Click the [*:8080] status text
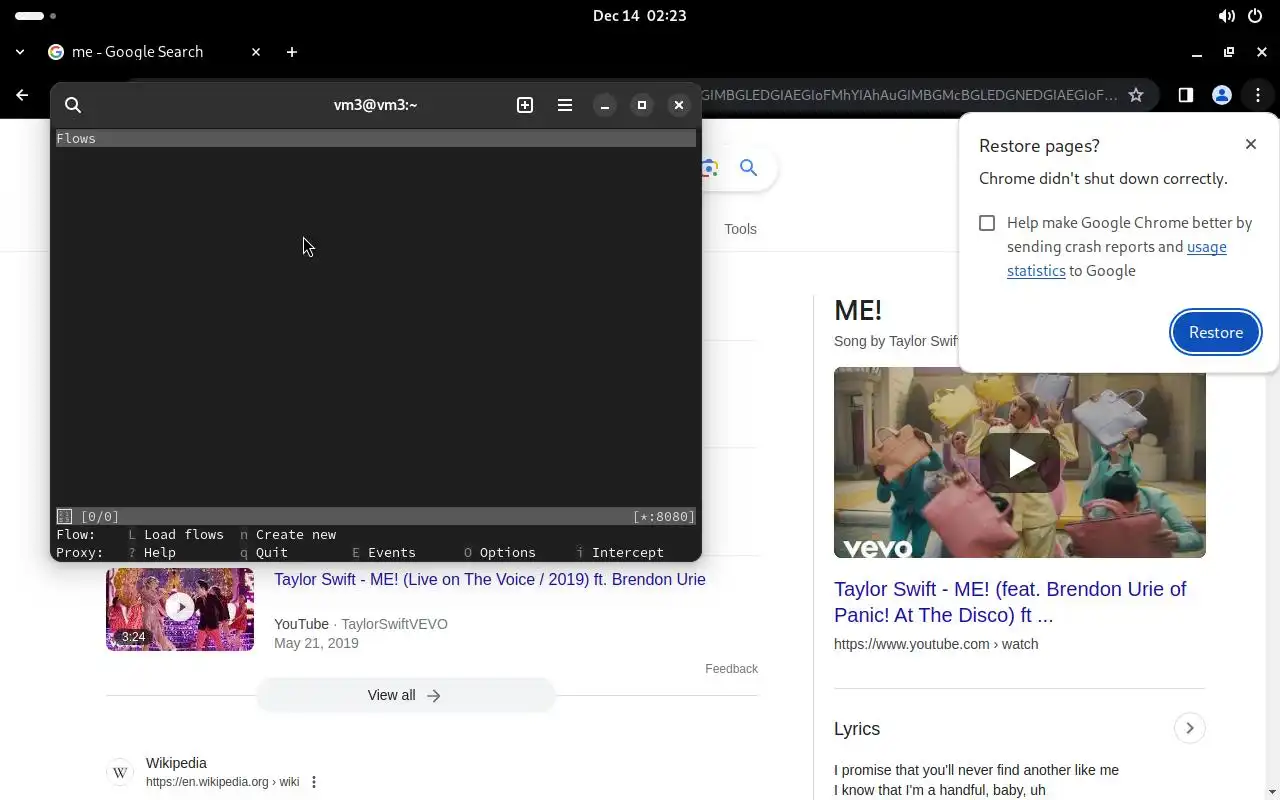 [x=664, y=516]
